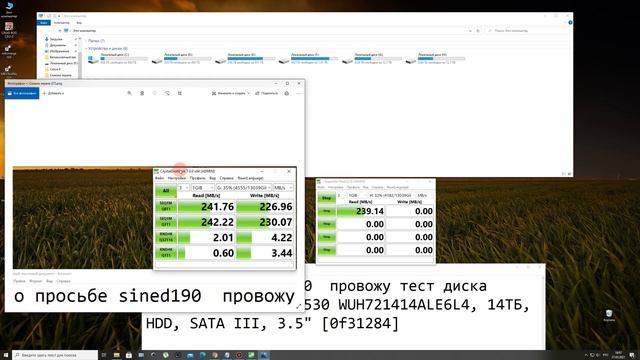
Task: Click the top Stop button in second CrystalDiskMark
Action: point(327,198)
